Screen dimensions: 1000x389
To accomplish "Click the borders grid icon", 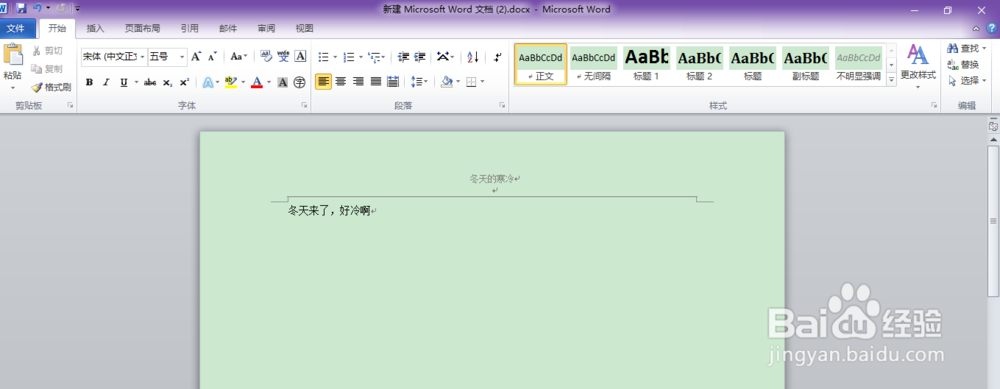I will [471, 82].
